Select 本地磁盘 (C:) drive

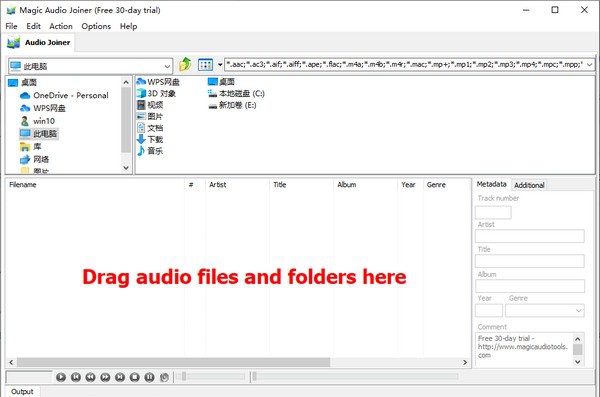tap(236, 93)
